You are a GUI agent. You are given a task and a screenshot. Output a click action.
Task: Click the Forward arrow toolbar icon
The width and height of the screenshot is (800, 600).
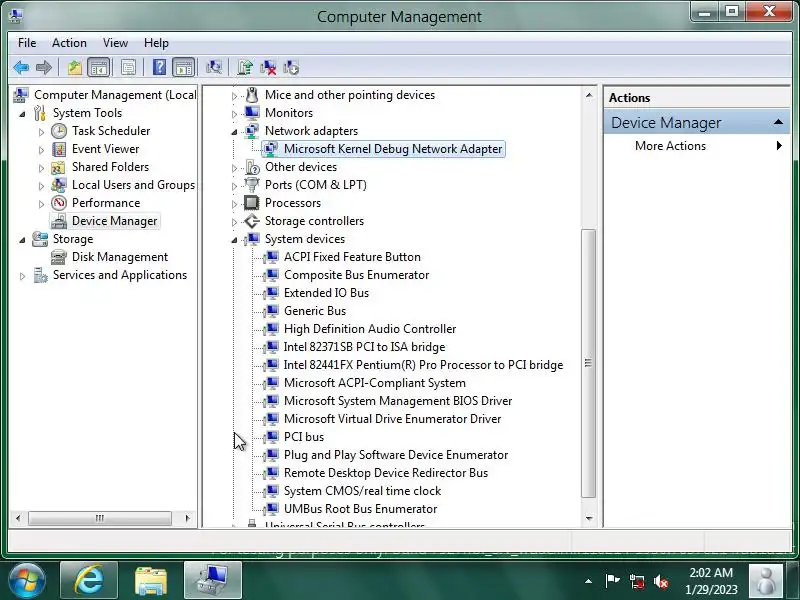(44, 67)
